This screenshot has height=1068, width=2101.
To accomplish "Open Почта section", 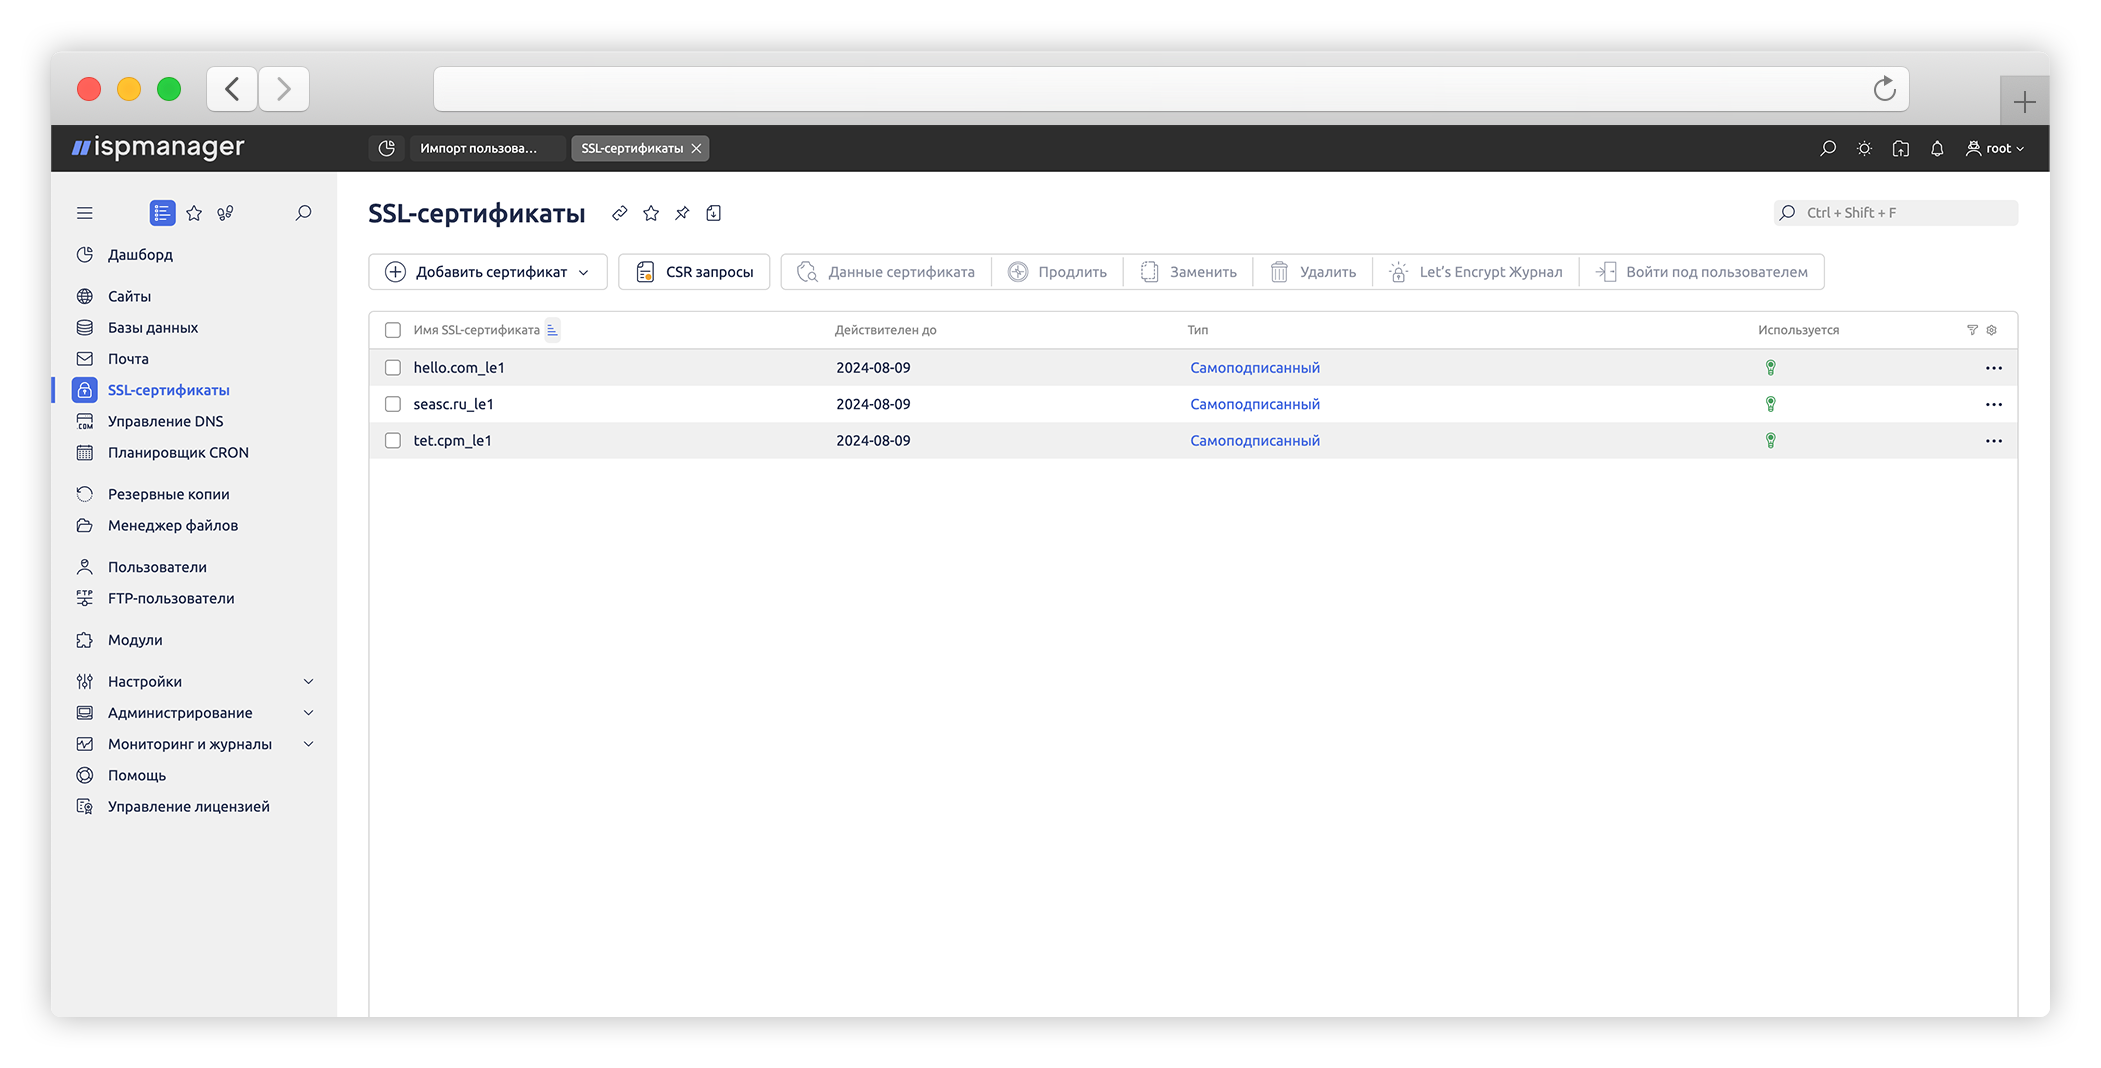I will tap(128, 358).
